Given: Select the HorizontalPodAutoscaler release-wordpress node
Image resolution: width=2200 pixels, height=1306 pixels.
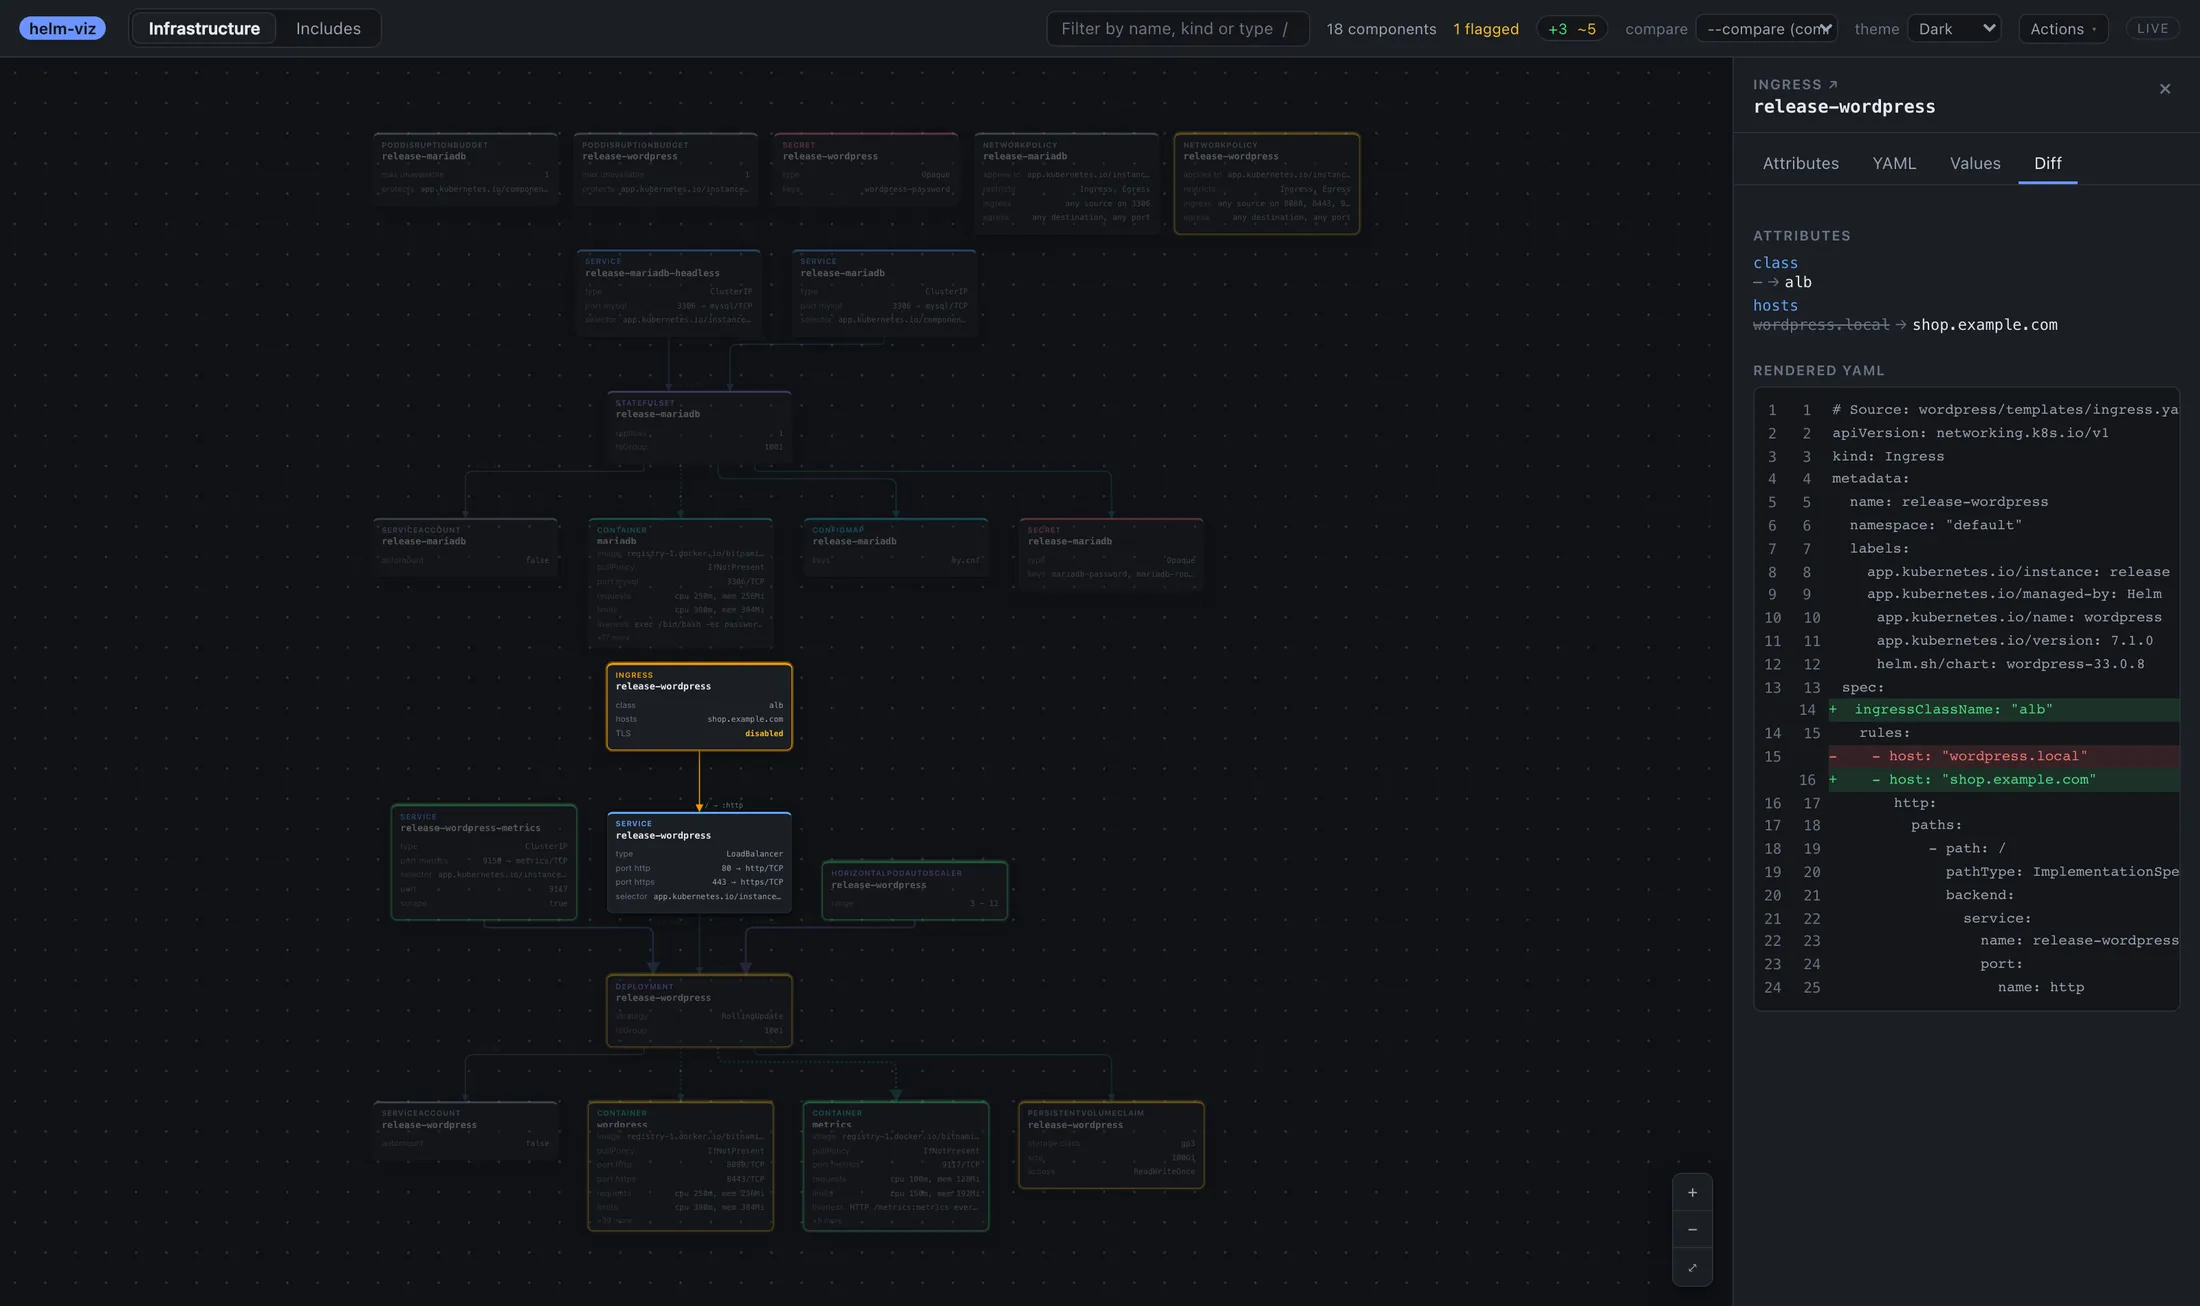Looking at the screenshot, I should [914, 890].
